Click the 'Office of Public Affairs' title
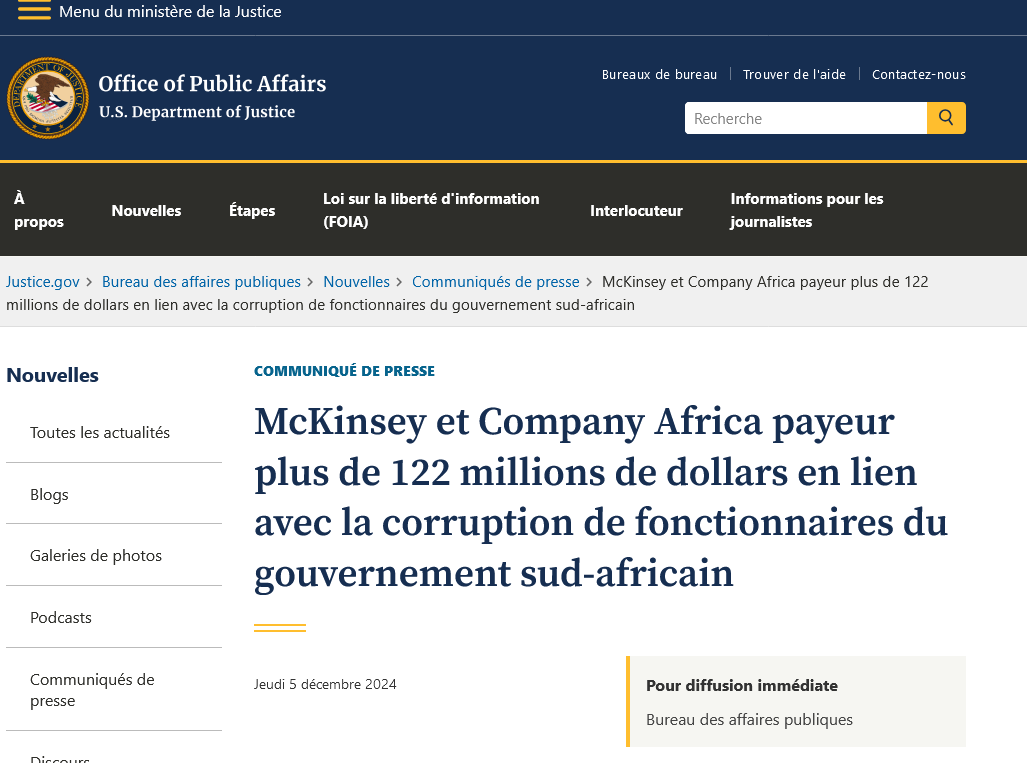This screenshot has height=763, width=1027. (x=212, y=84)
